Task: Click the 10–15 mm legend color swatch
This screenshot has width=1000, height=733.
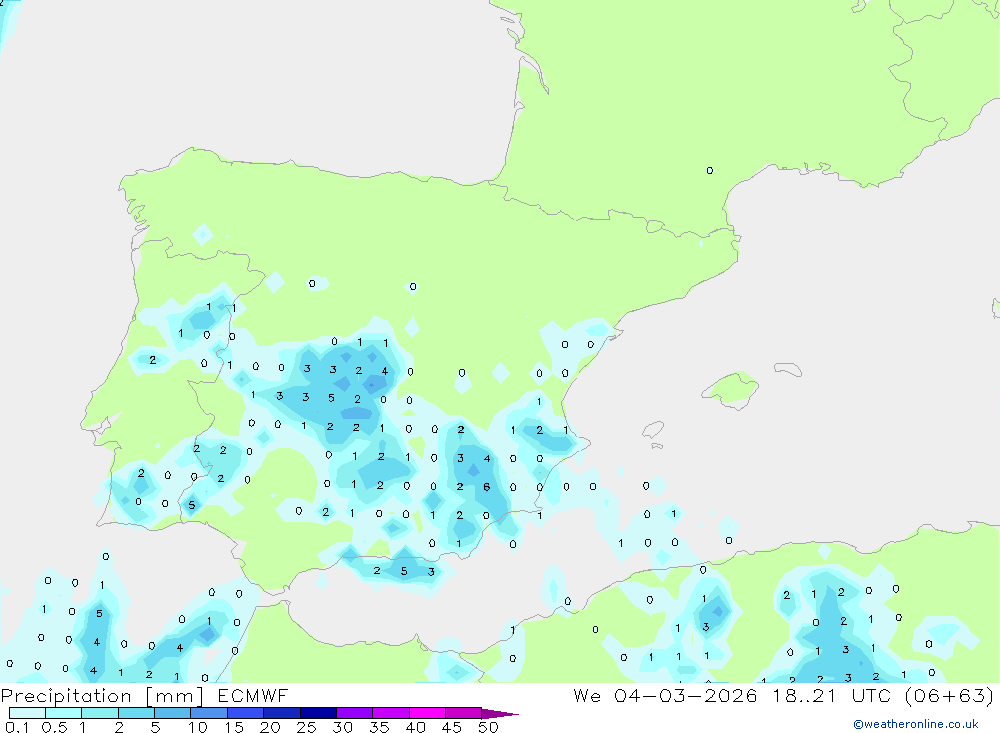Action: pos(209,713)
